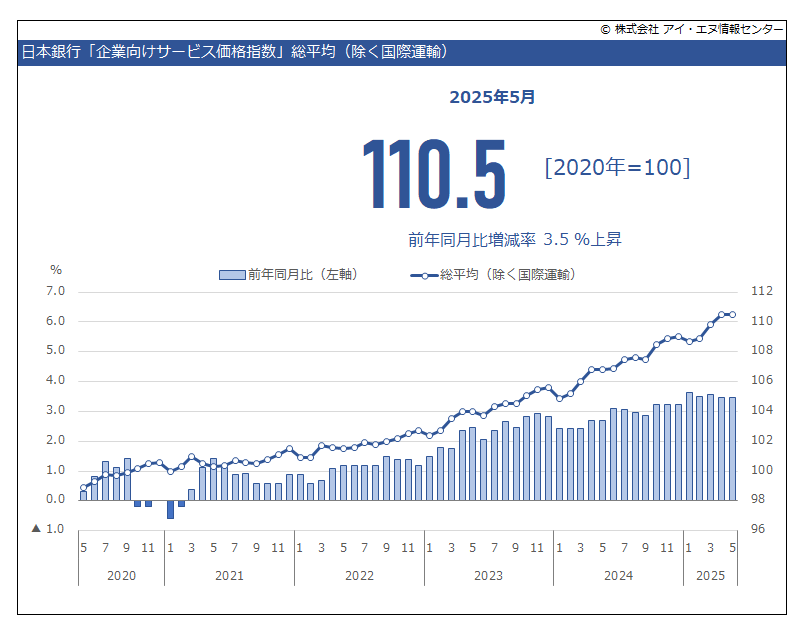
Task: Click the legend label 前年同月比（左軸）
Action: point(303,274)
